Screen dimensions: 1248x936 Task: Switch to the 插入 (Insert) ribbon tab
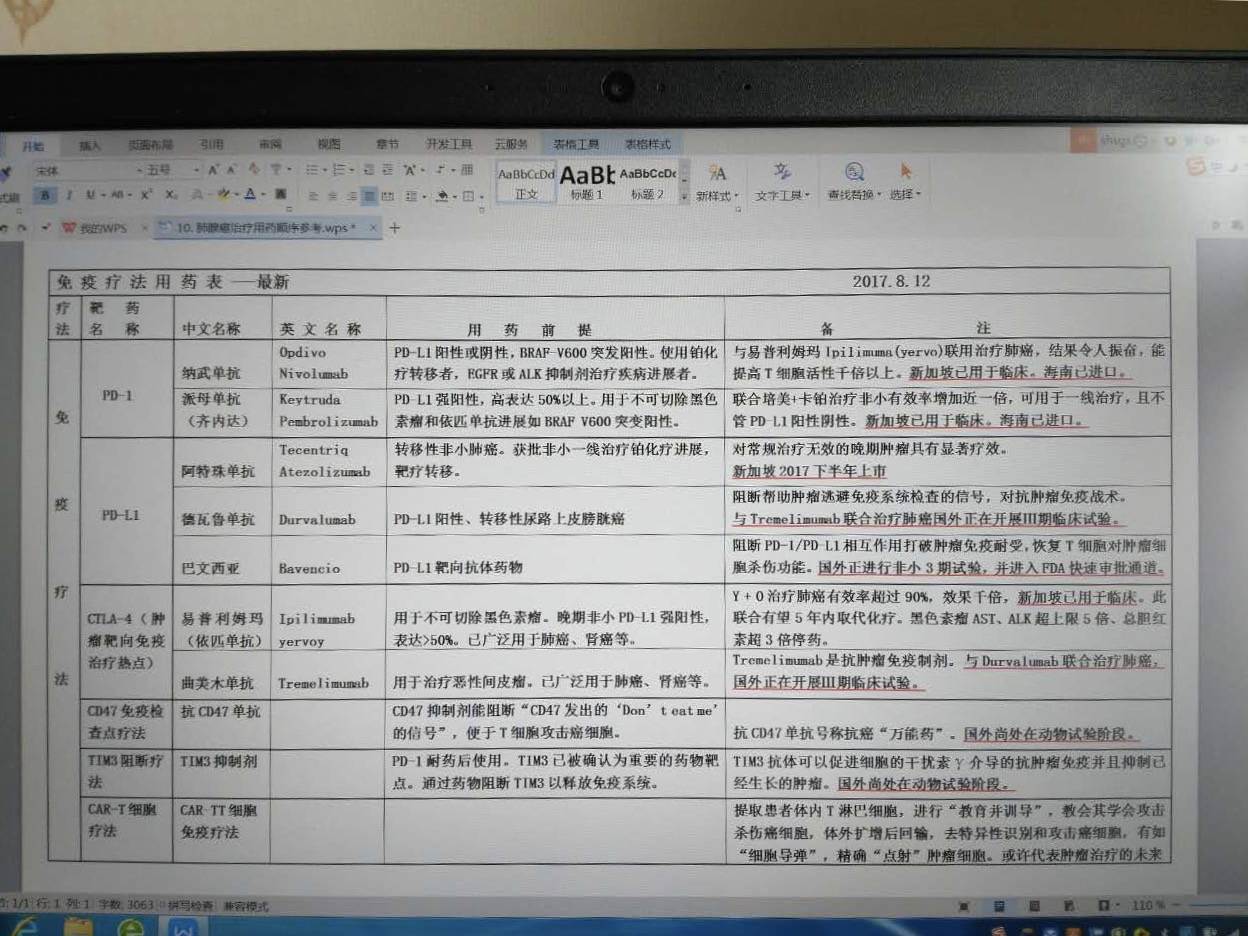pos(90,145)
